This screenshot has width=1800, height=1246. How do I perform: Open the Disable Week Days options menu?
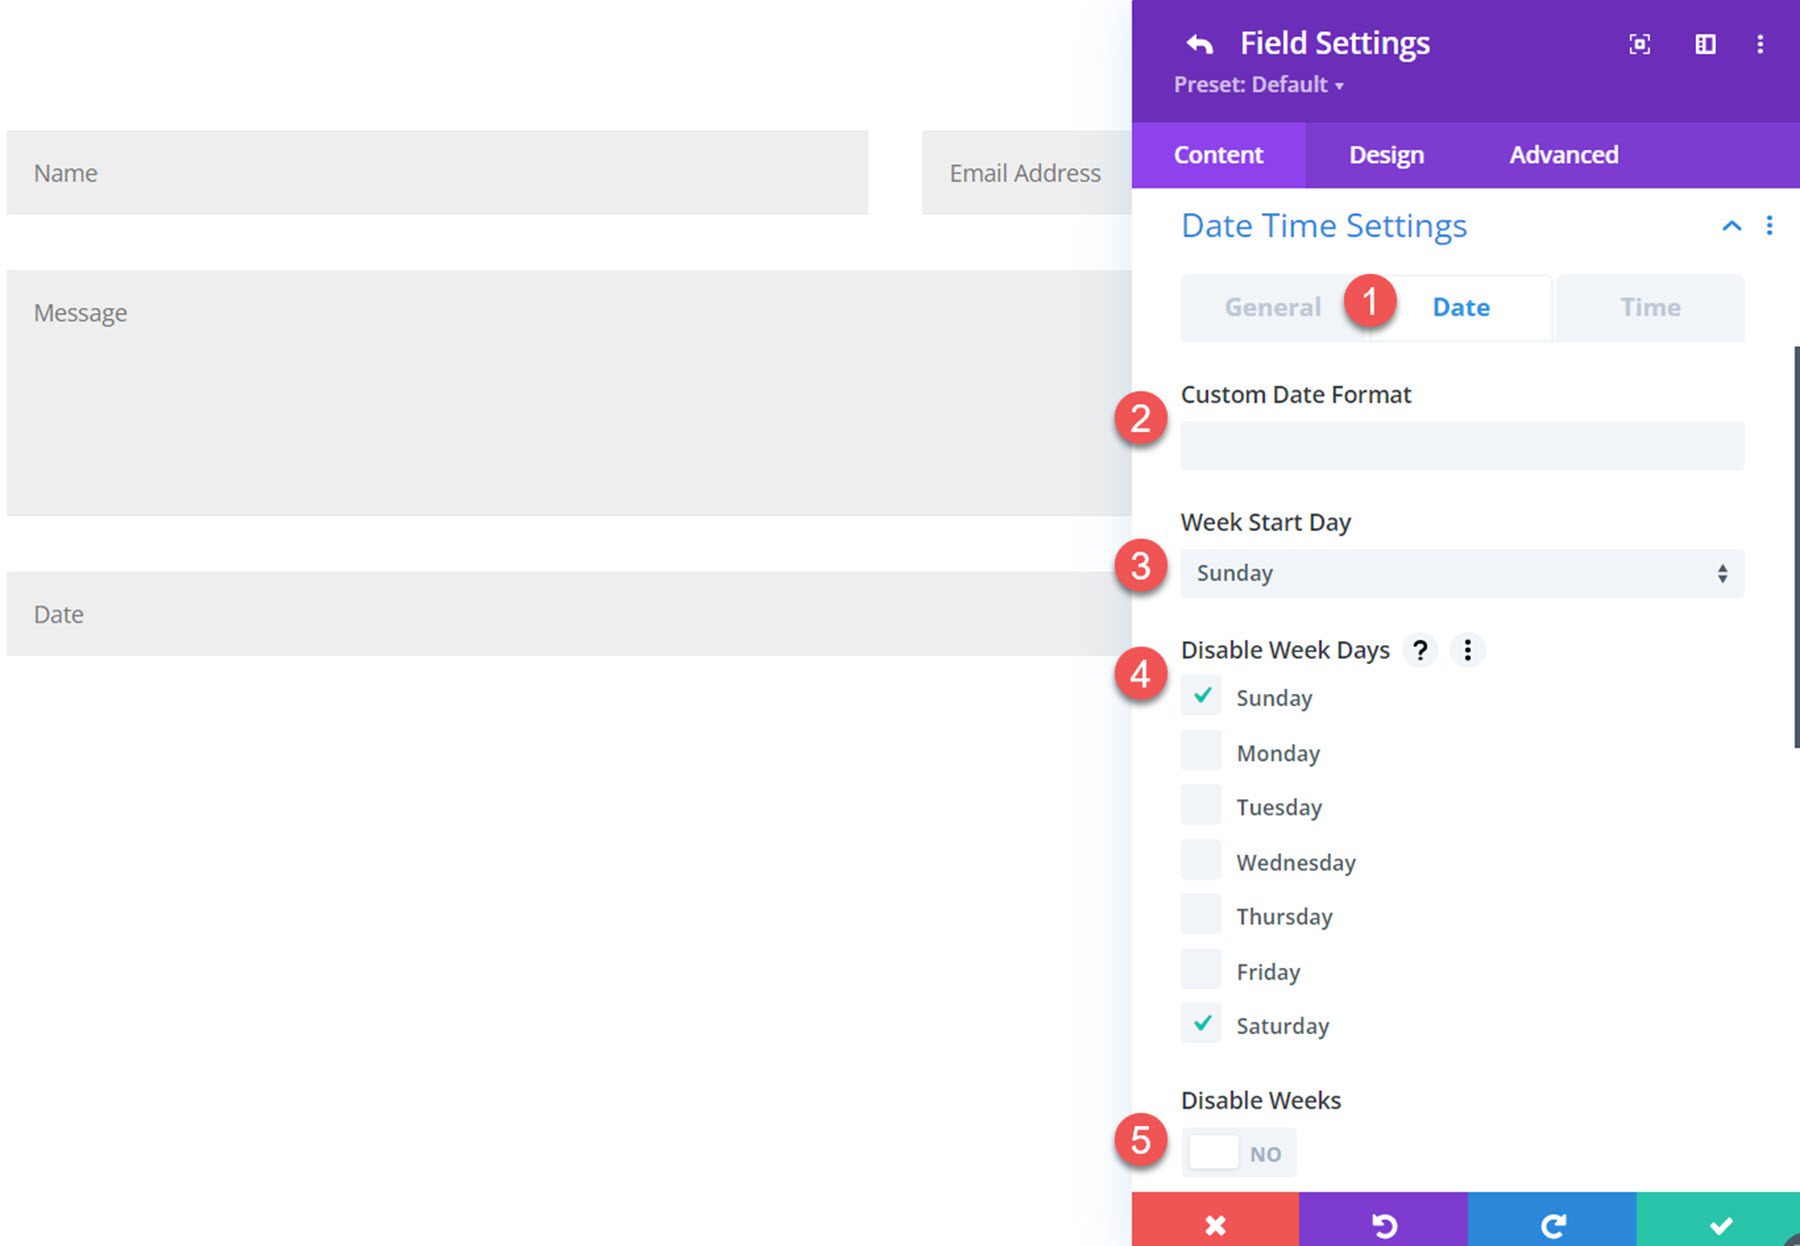coord(1468,650)
